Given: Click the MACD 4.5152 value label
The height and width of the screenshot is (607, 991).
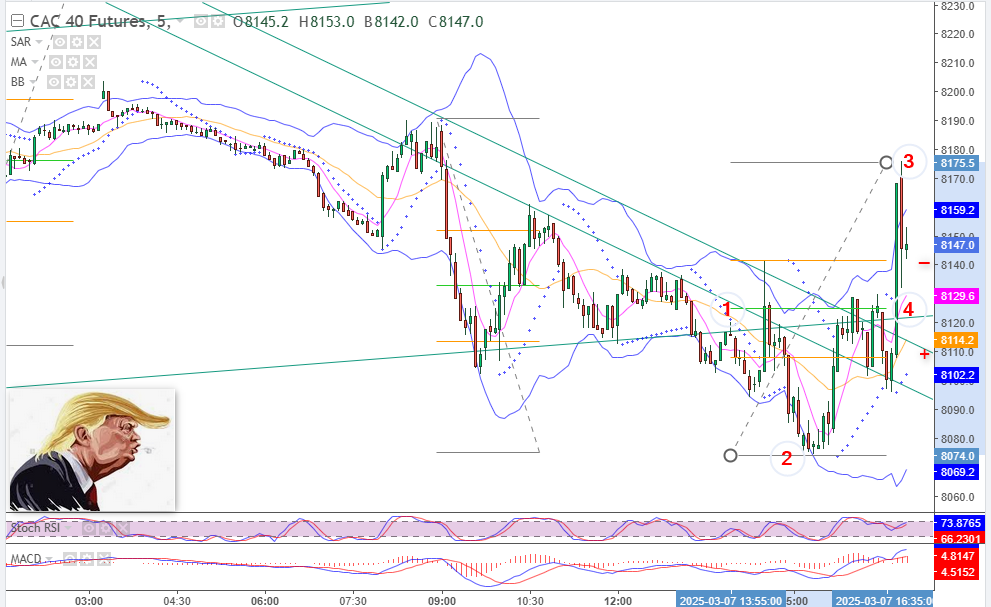Looking at the screenshot, I should (x=958, y=572).
